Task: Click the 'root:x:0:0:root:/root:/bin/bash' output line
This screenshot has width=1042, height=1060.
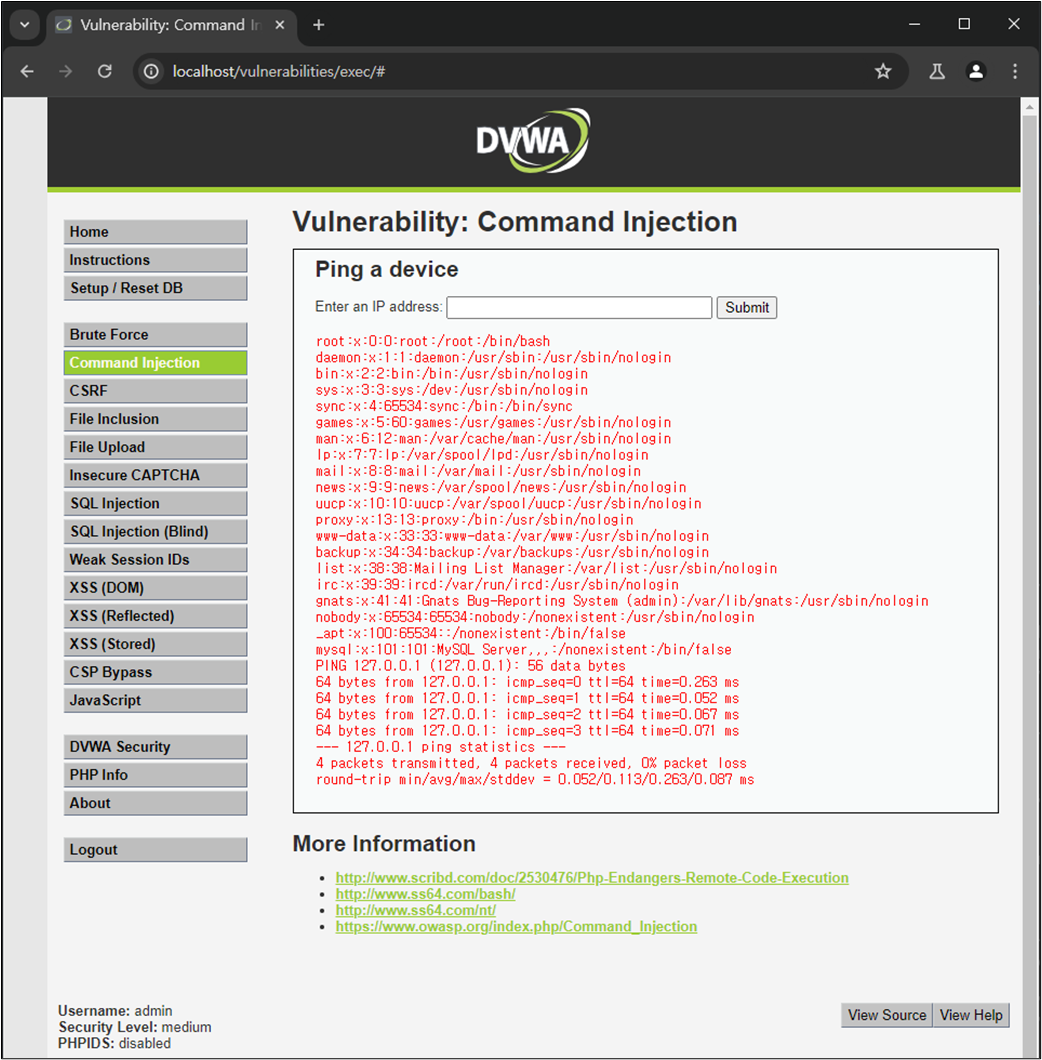Action: pos(433,341)
